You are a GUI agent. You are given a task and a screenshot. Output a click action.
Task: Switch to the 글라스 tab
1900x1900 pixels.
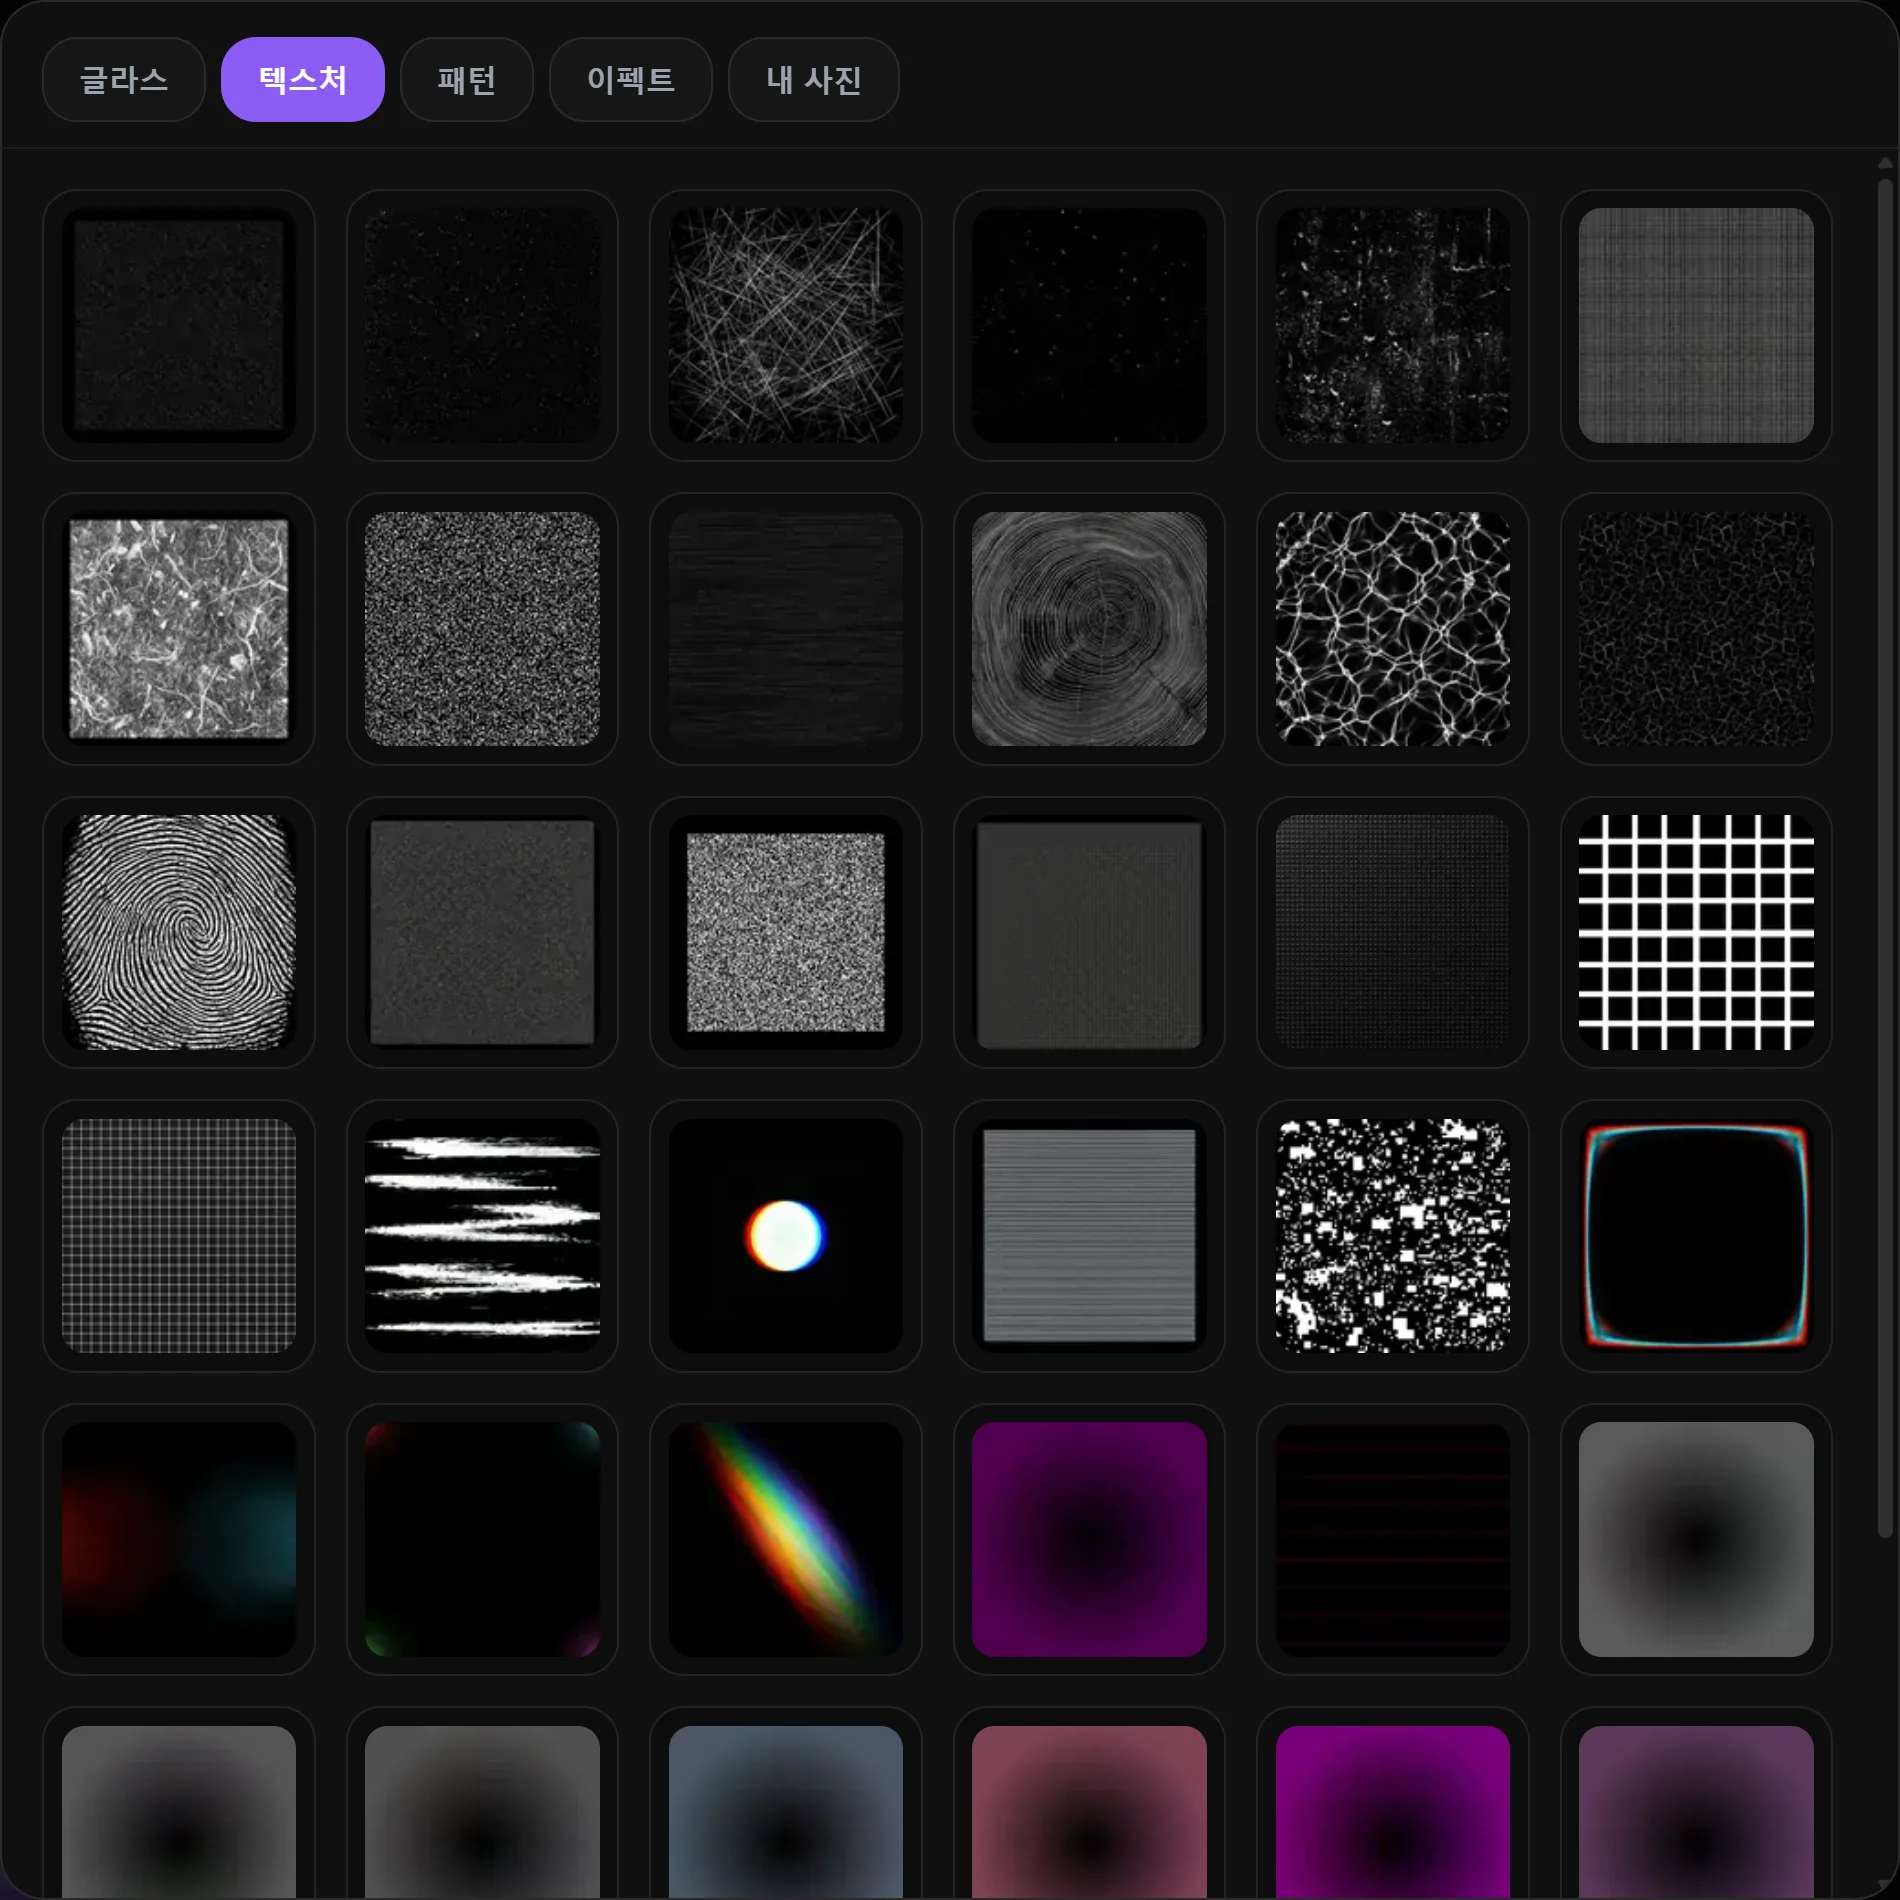pos(124,80)
